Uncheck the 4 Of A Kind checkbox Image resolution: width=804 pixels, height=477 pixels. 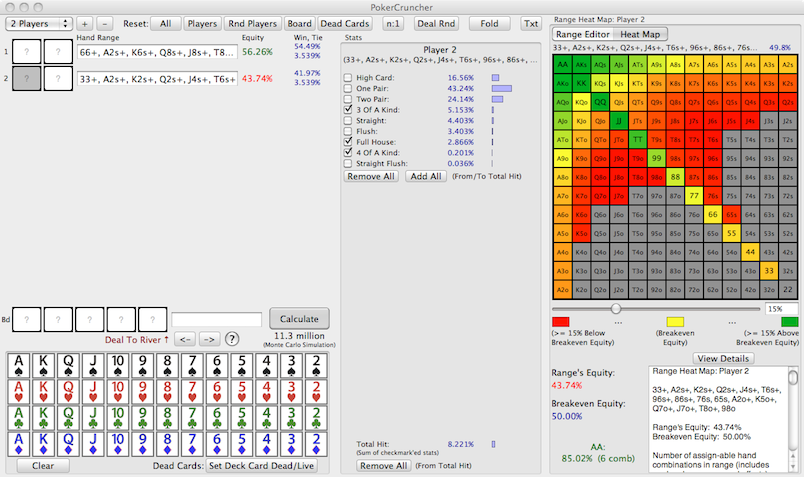click(x=348, y=152)
